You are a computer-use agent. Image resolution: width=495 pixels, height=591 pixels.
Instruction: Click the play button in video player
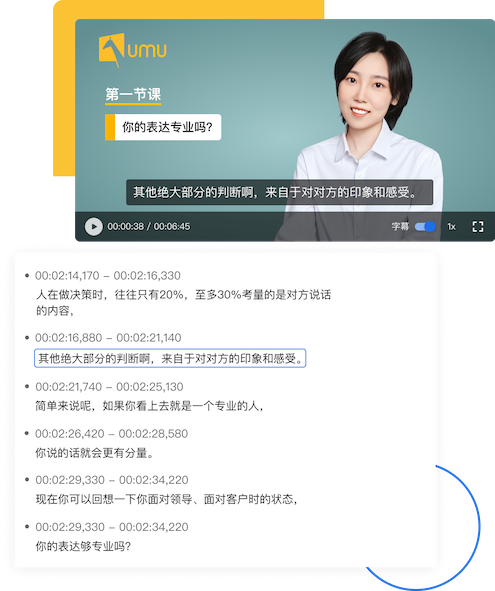[x=93, y=227]
